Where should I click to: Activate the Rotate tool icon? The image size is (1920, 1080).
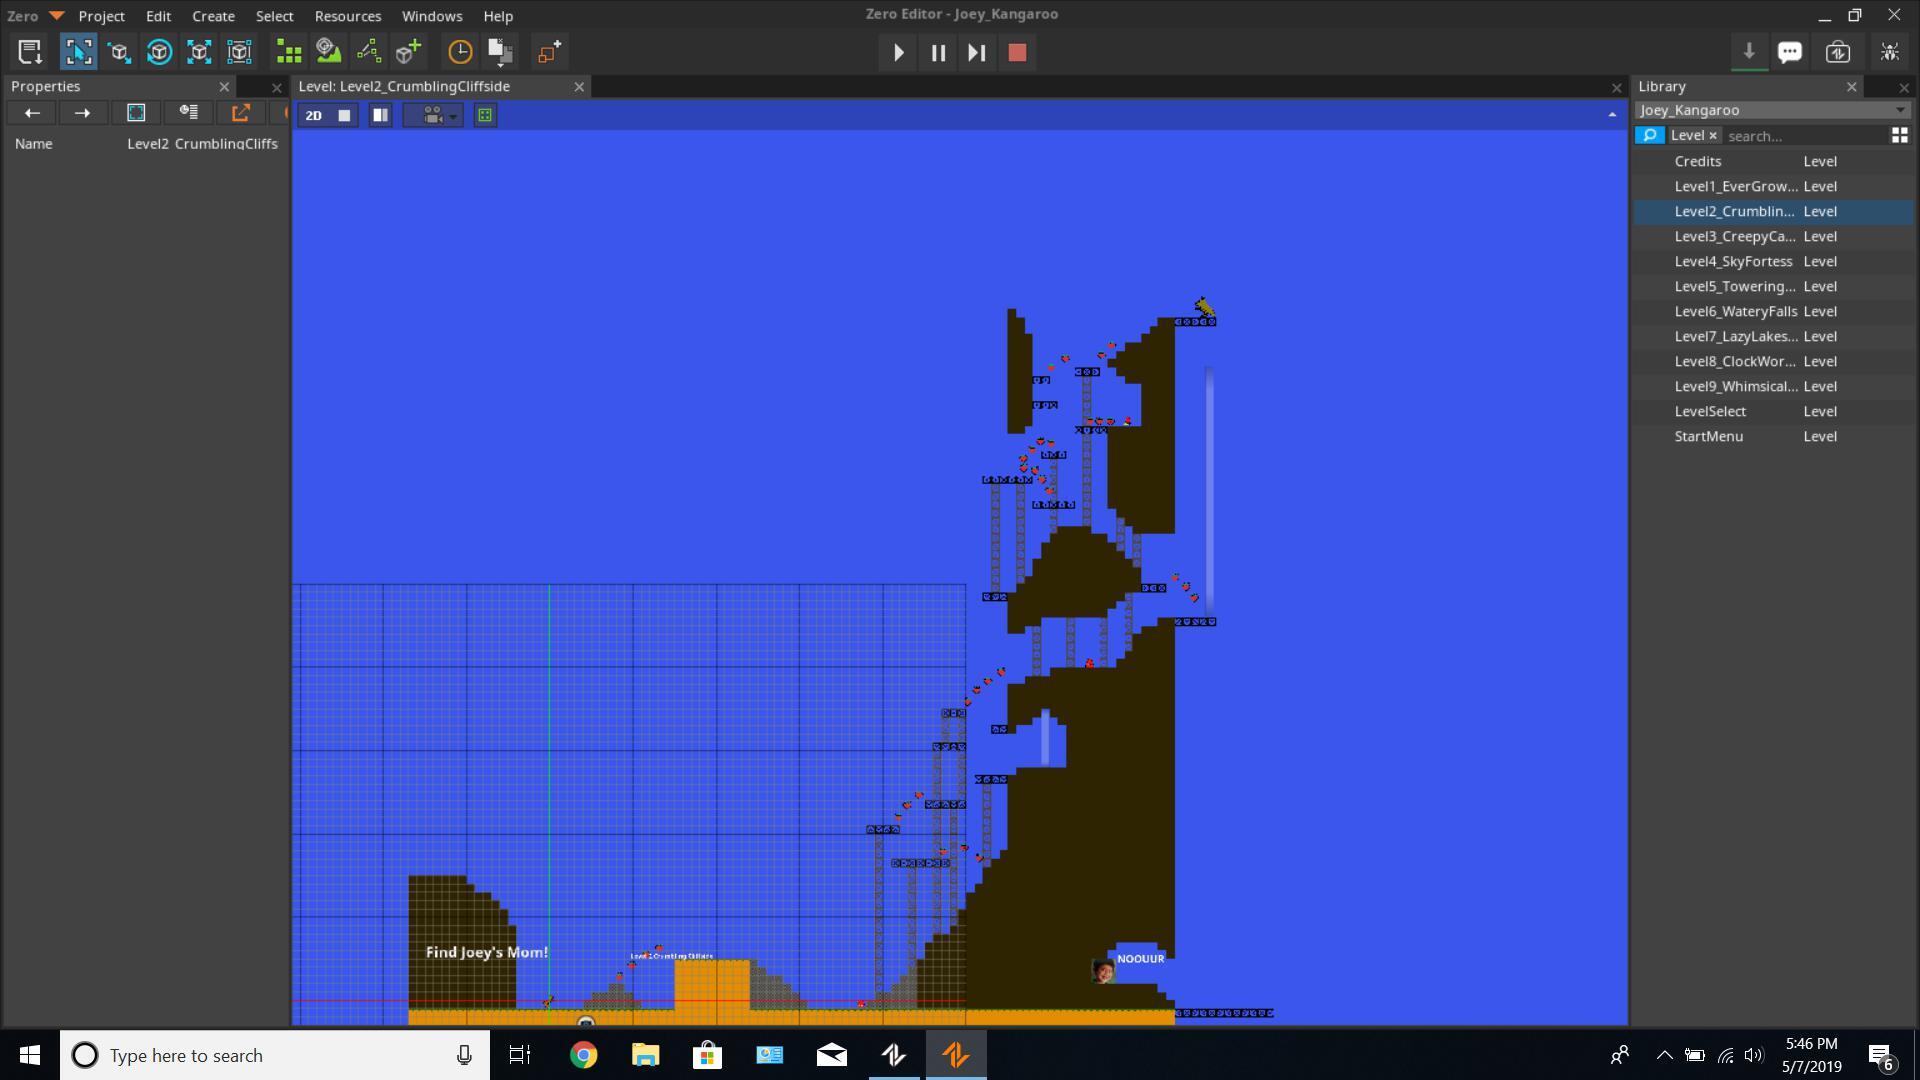tap(159, 52)
